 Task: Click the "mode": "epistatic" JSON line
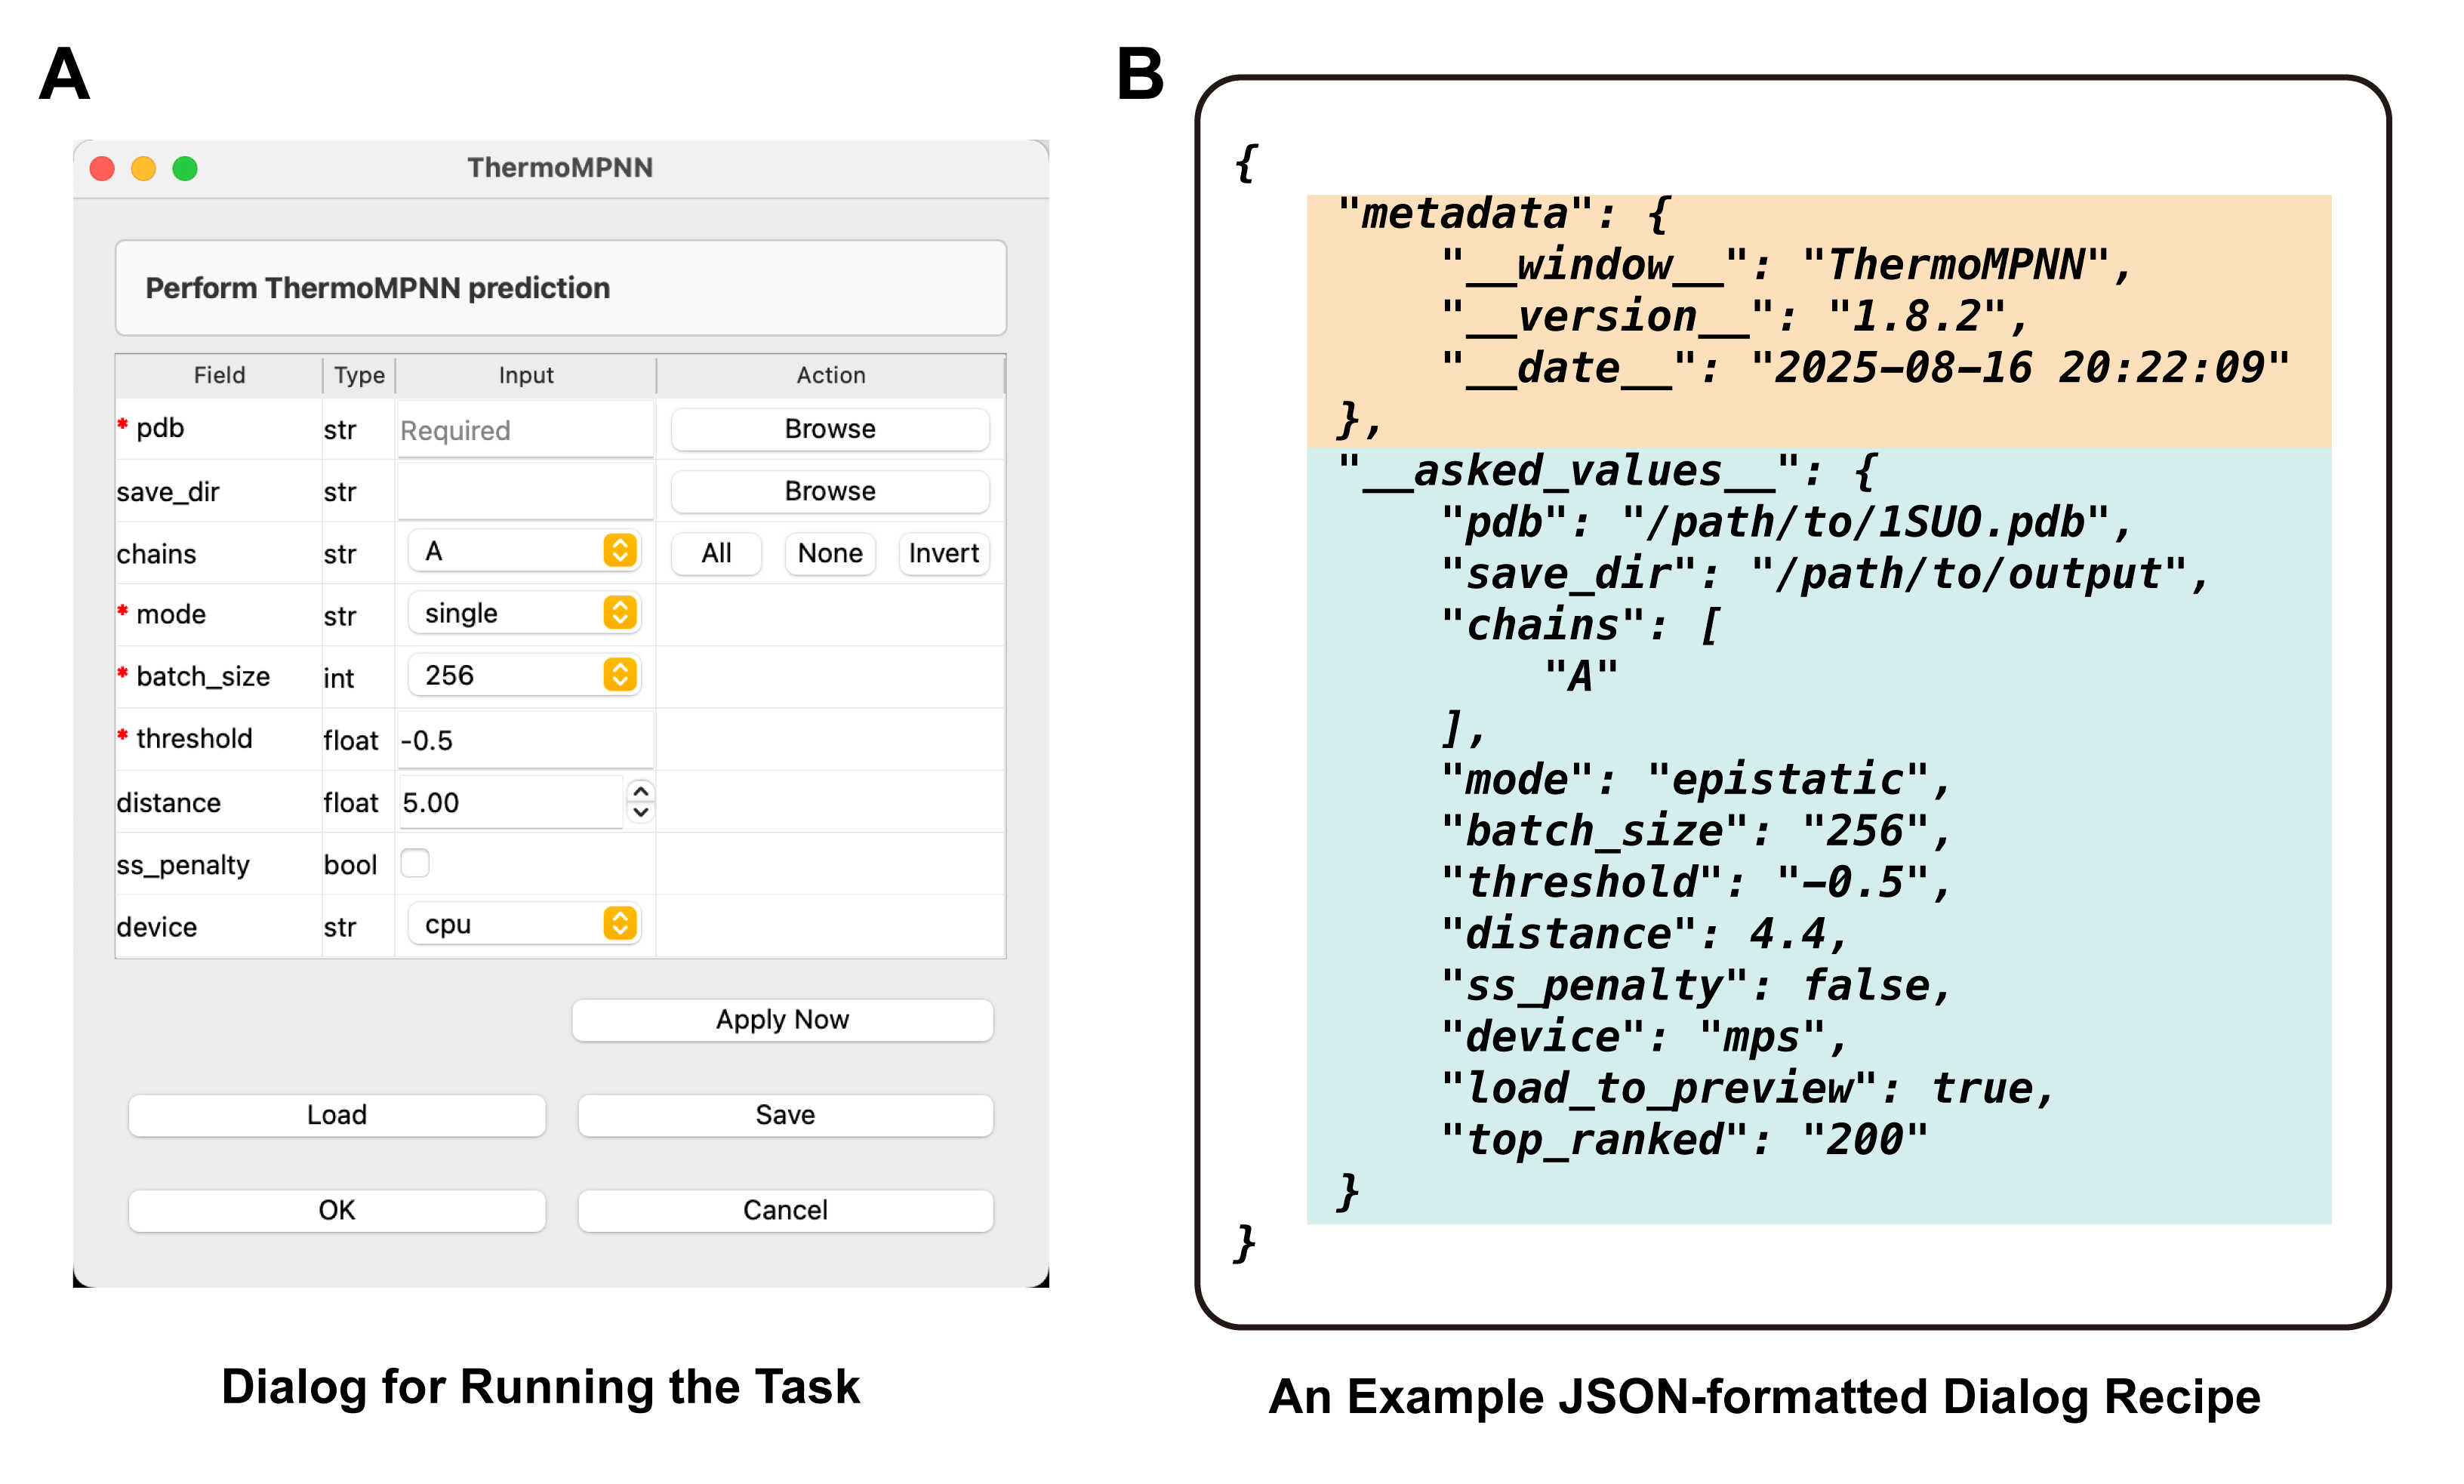[x=1695, y=780]
